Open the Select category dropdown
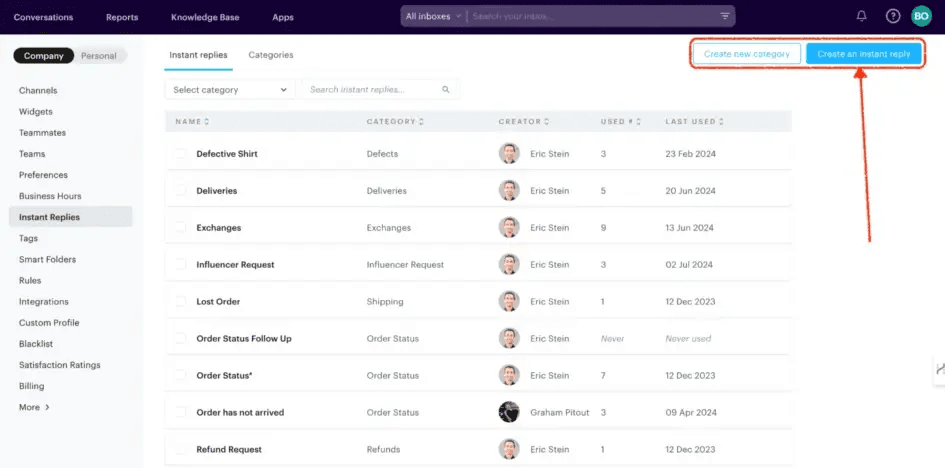Viewport: 945px width, 468px height. [230, 90]
